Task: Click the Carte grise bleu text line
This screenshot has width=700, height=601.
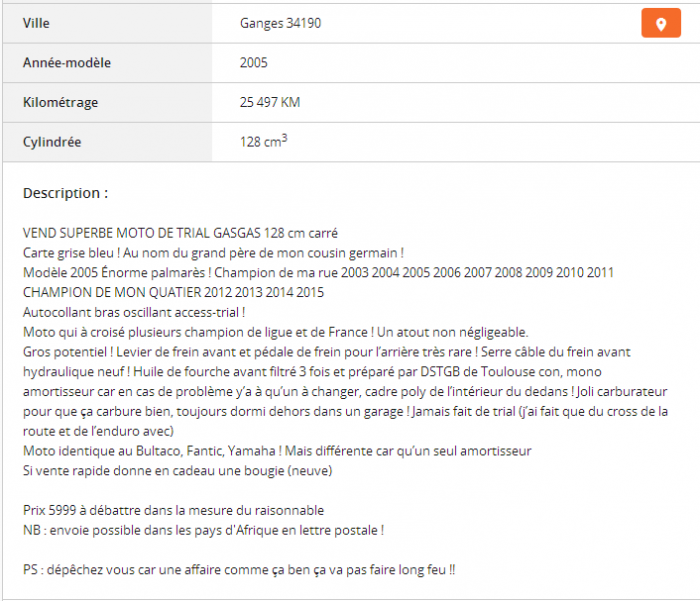Action: pos(213,253)
